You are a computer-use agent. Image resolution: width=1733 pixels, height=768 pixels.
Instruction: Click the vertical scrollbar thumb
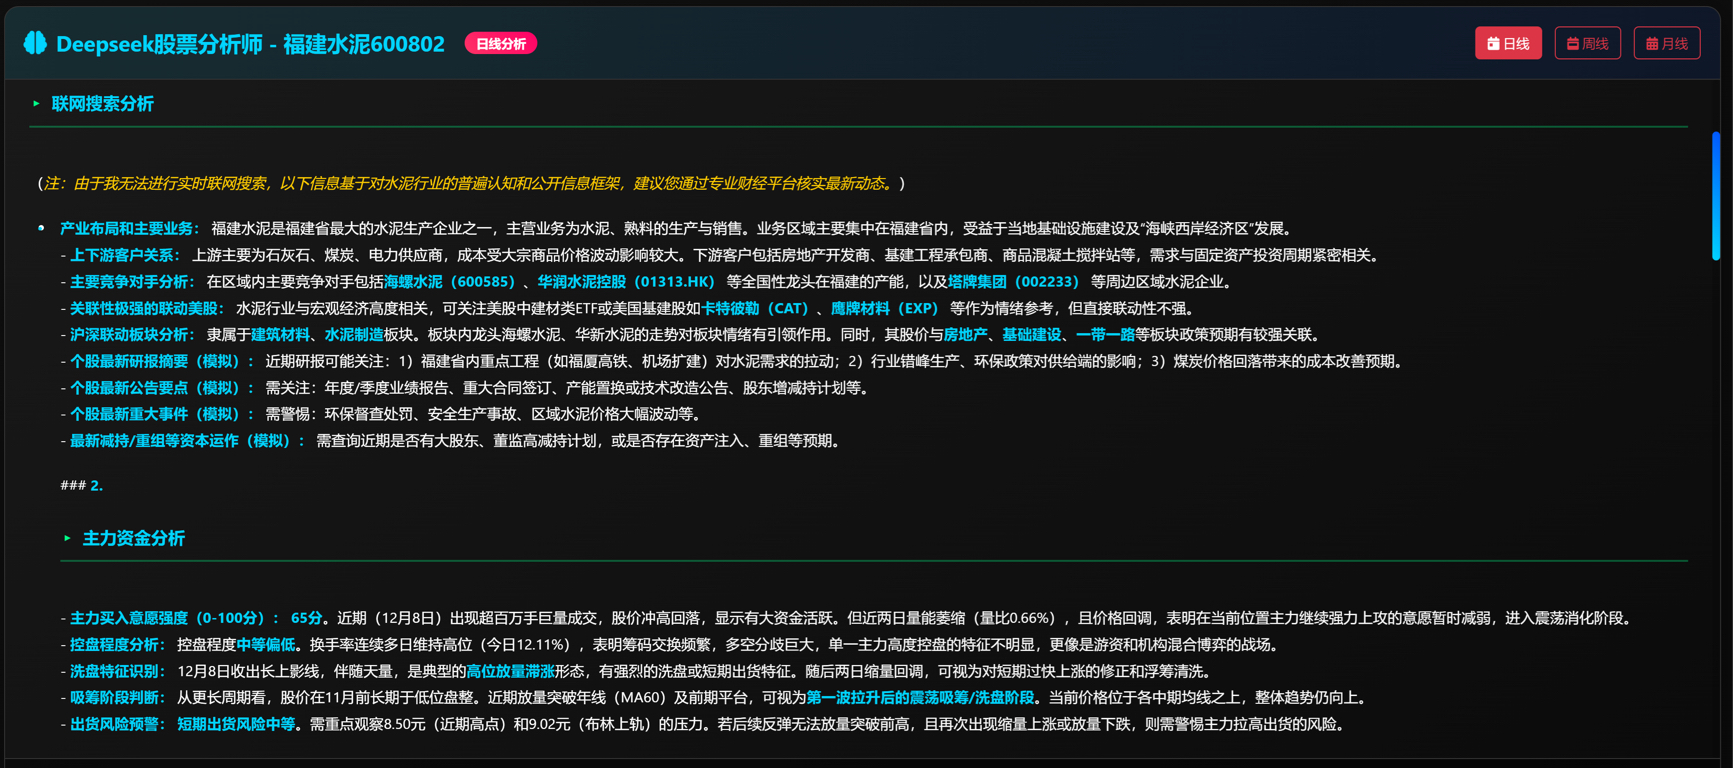pos(1716,196)
